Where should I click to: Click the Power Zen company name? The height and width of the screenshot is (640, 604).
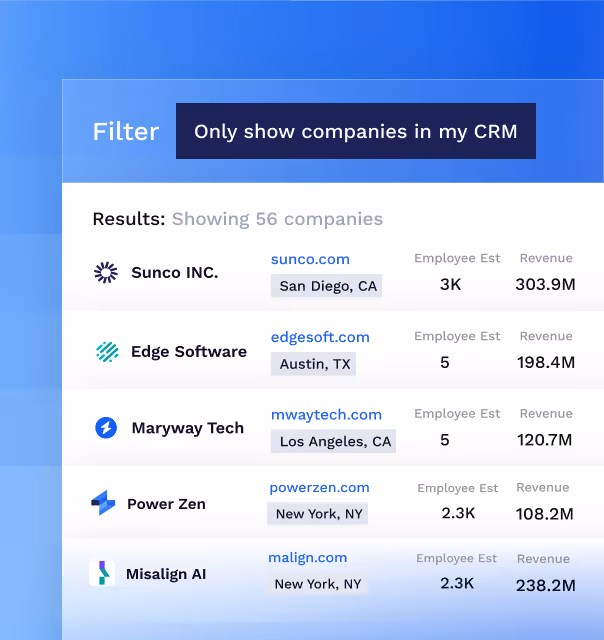pos(166,504)
